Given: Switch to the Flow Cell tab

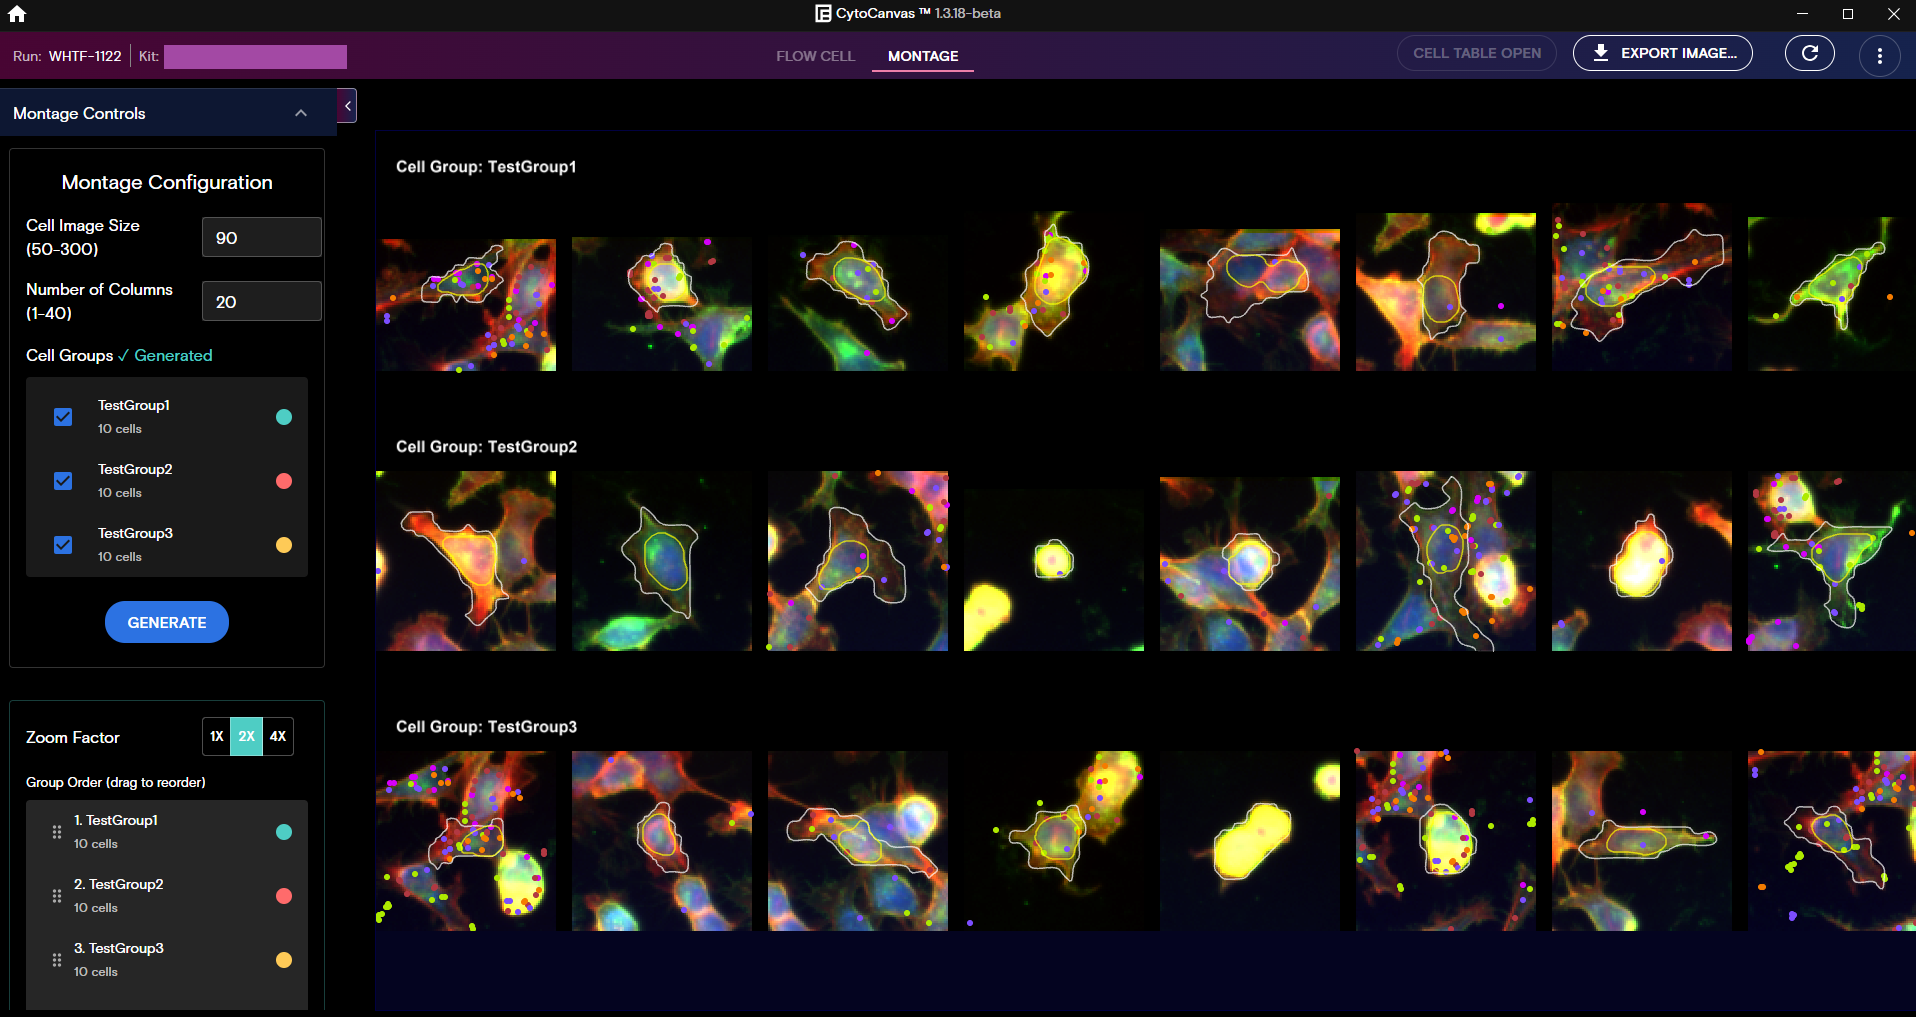Looking at the screenshot, I should point(815,56).
